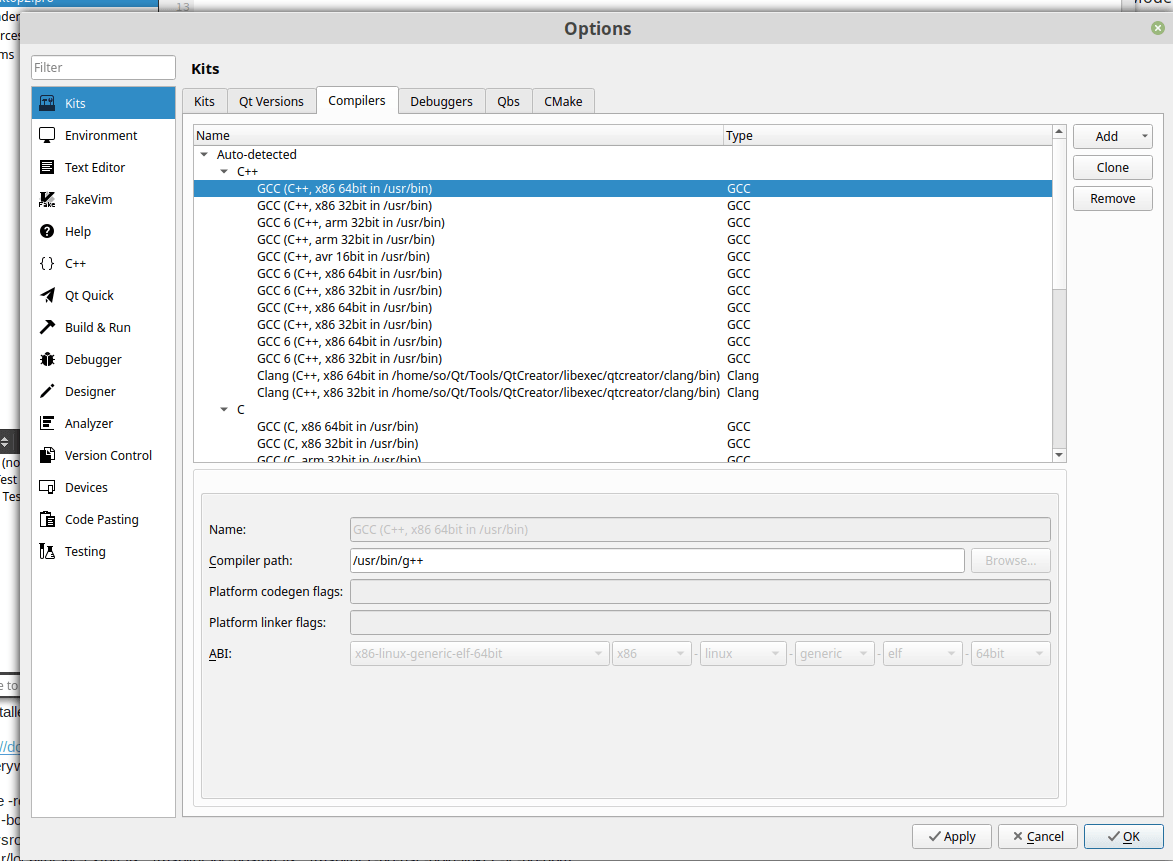Collapse the C++ compilers group

[x=224, y=172]
